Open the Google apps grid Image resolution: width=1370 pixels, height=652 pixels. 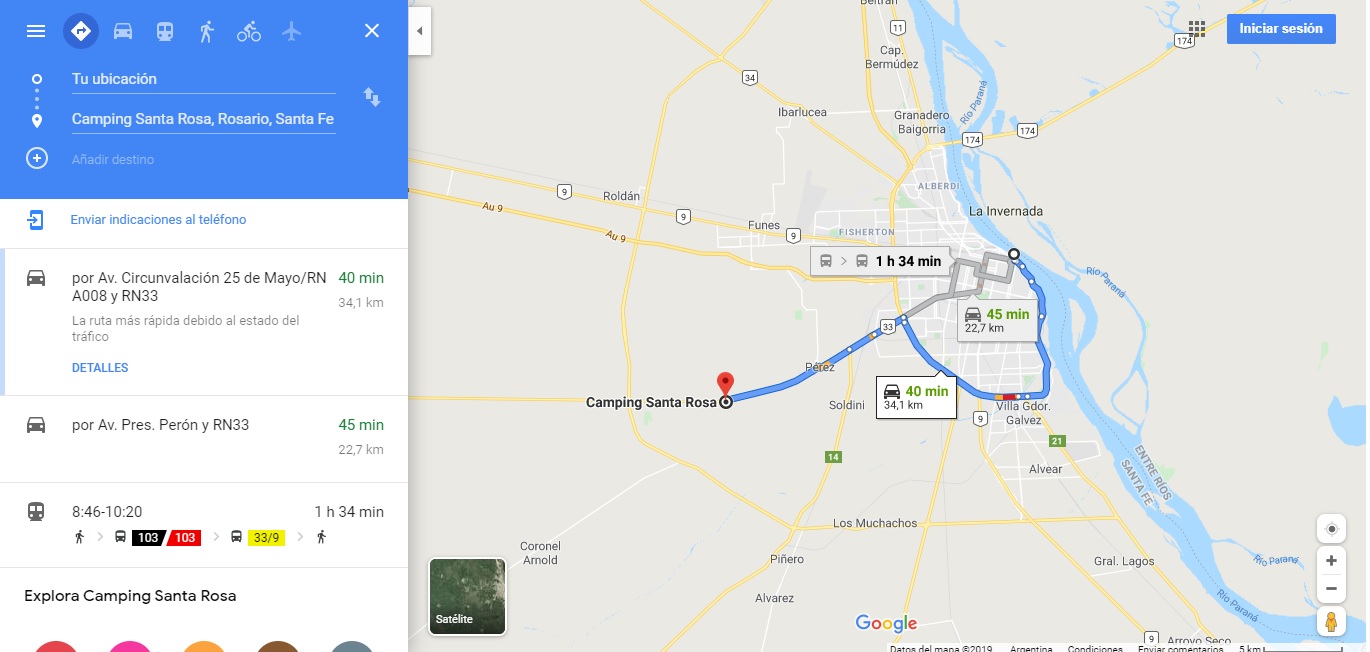click(1197, 29)
